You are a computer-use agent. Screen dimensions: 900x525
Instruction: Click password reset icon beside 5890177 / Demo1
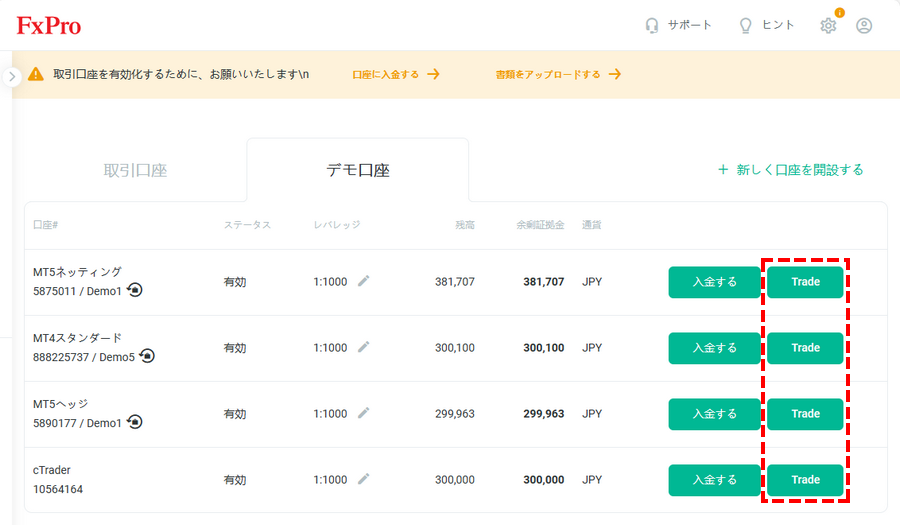135,422
